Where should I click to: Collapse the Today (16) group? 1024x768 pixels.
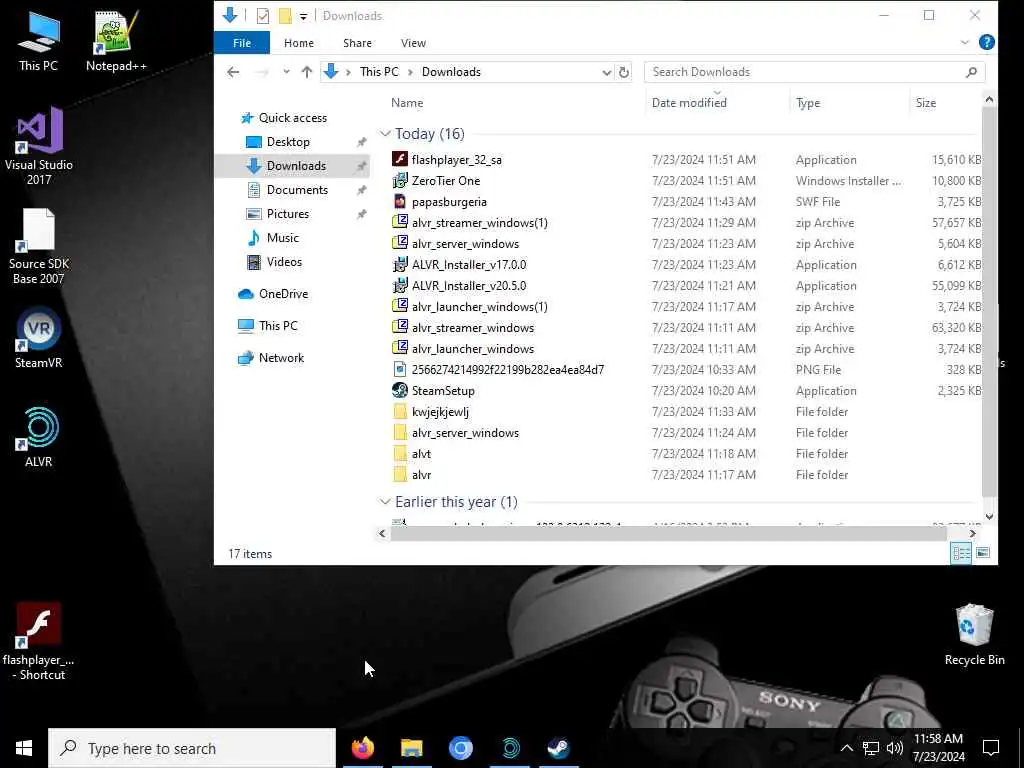point(385,133)
